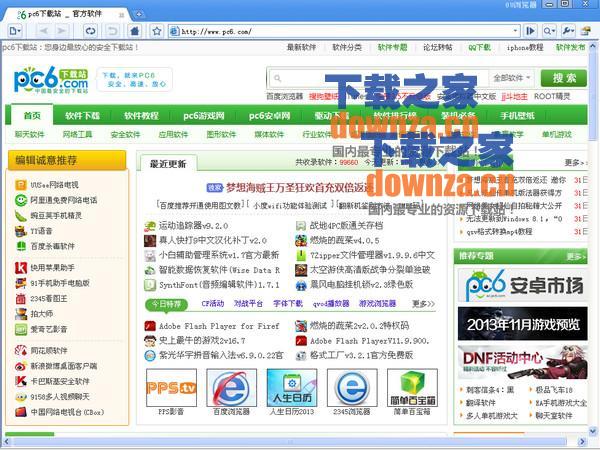Click the browser back arrow button
The image size is (600, 450).
(x=43, y=31)
